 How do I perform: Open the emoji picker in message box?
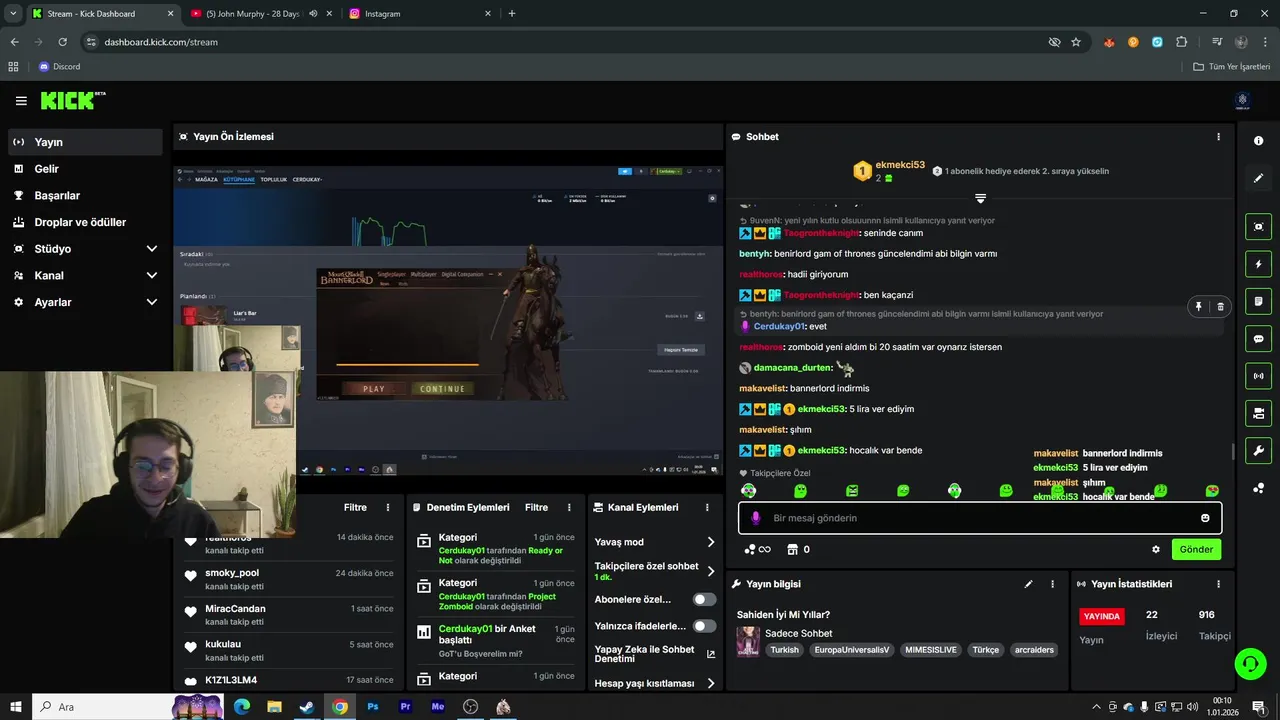pos(1205,518)
